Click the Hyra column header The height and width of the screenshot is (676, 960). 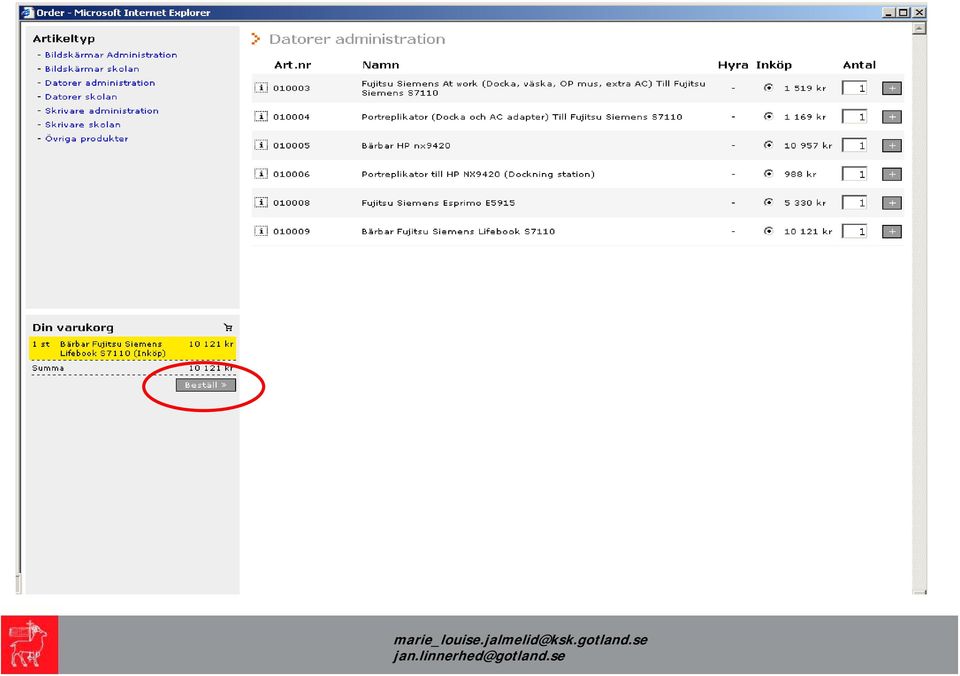pos(733,65)
